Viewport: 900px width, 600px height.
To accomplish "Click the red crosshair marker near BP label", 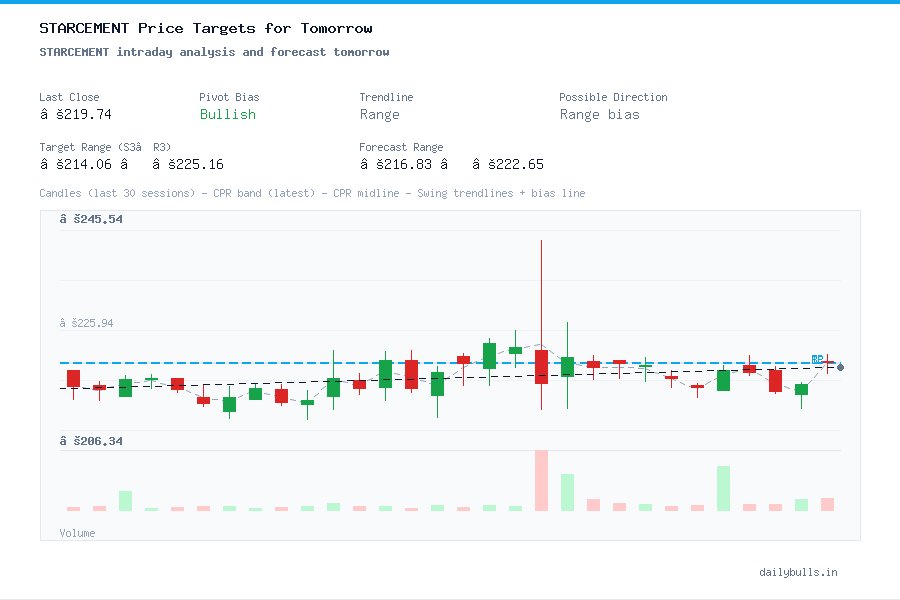I will [x=829, y=364].
